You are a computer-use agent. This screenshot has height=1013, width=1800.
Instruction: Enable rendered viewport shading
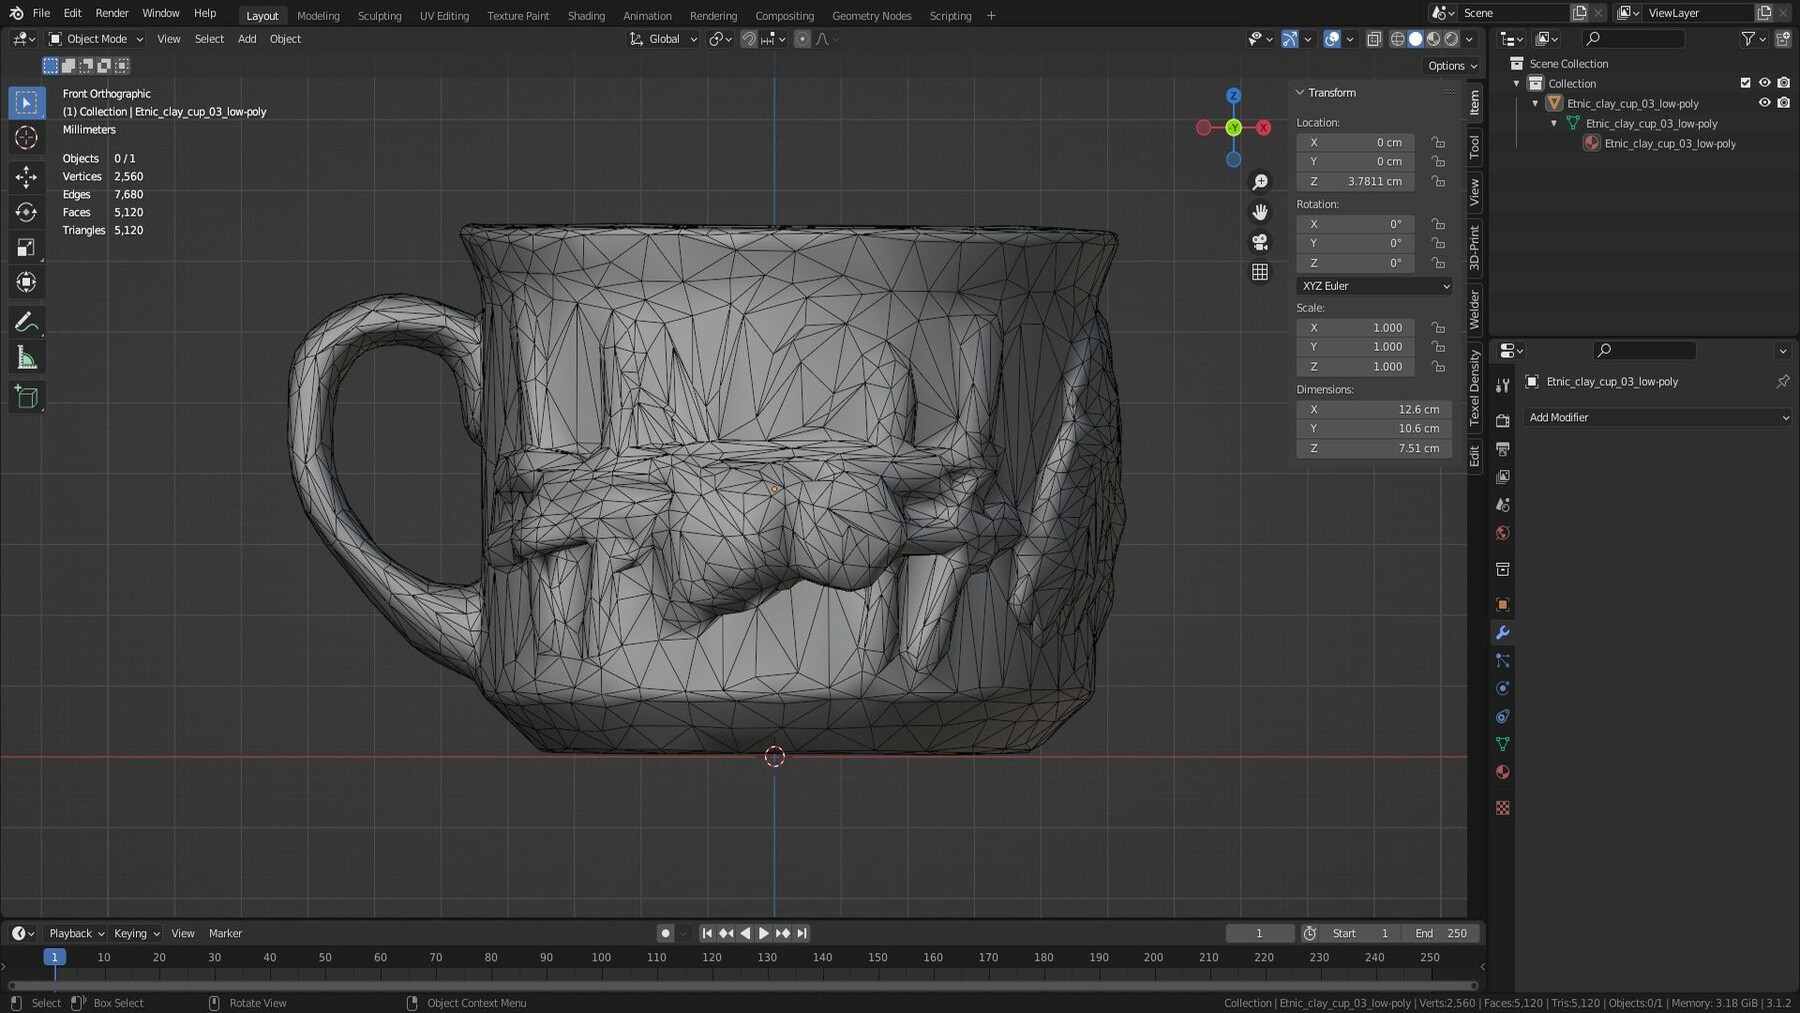pyautogui.click(x=1449, y=39)
